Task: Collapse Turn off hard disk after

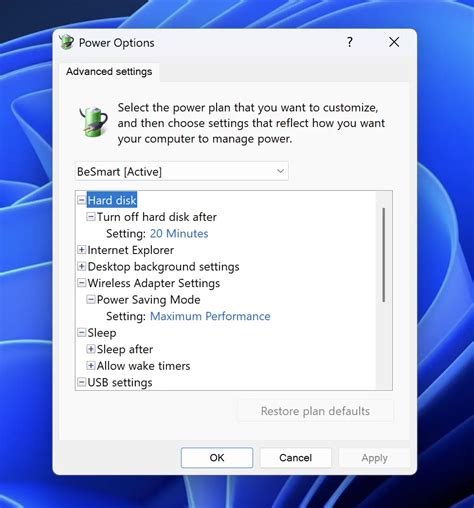Action: tap(91, 217)
